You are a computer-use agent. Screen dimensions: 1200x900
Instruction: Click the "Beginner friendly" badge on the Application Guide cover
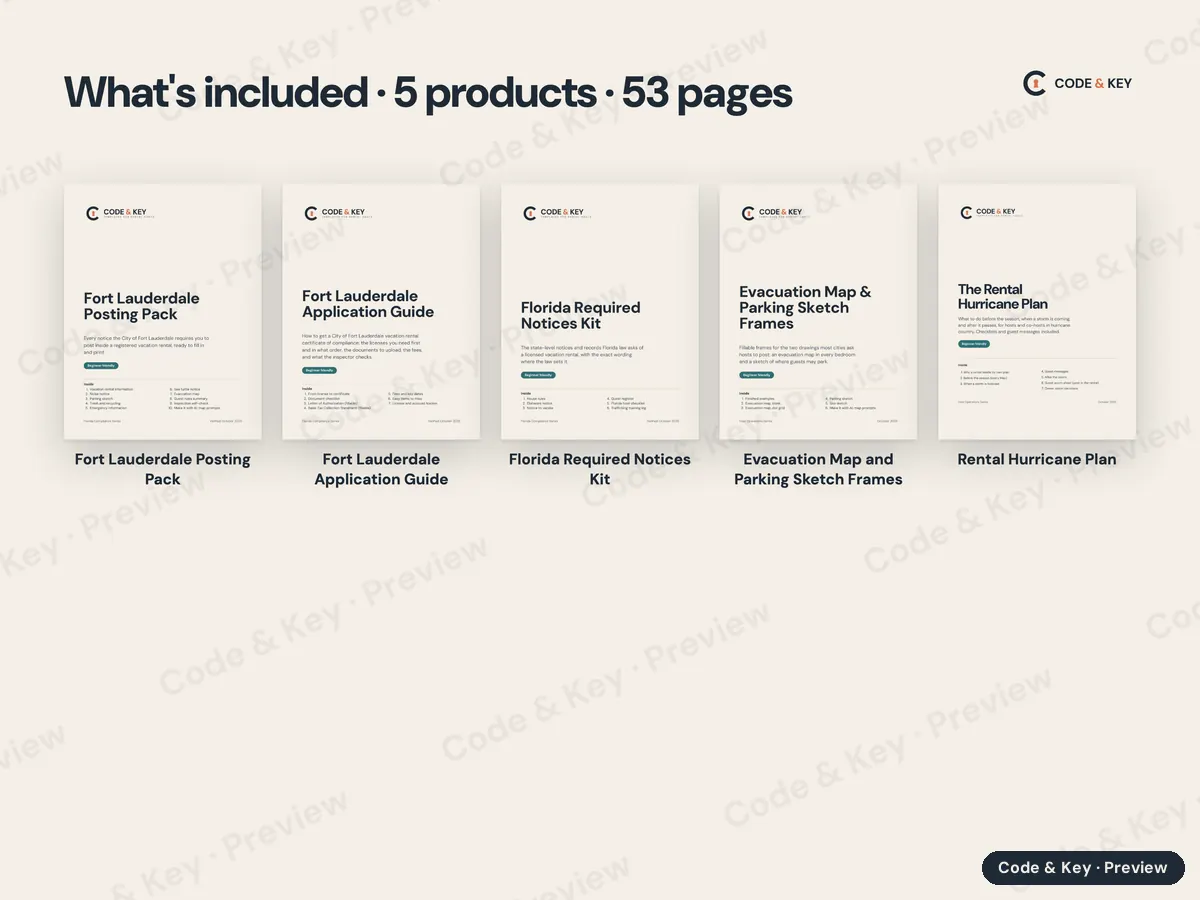click(x=320, y=370)
